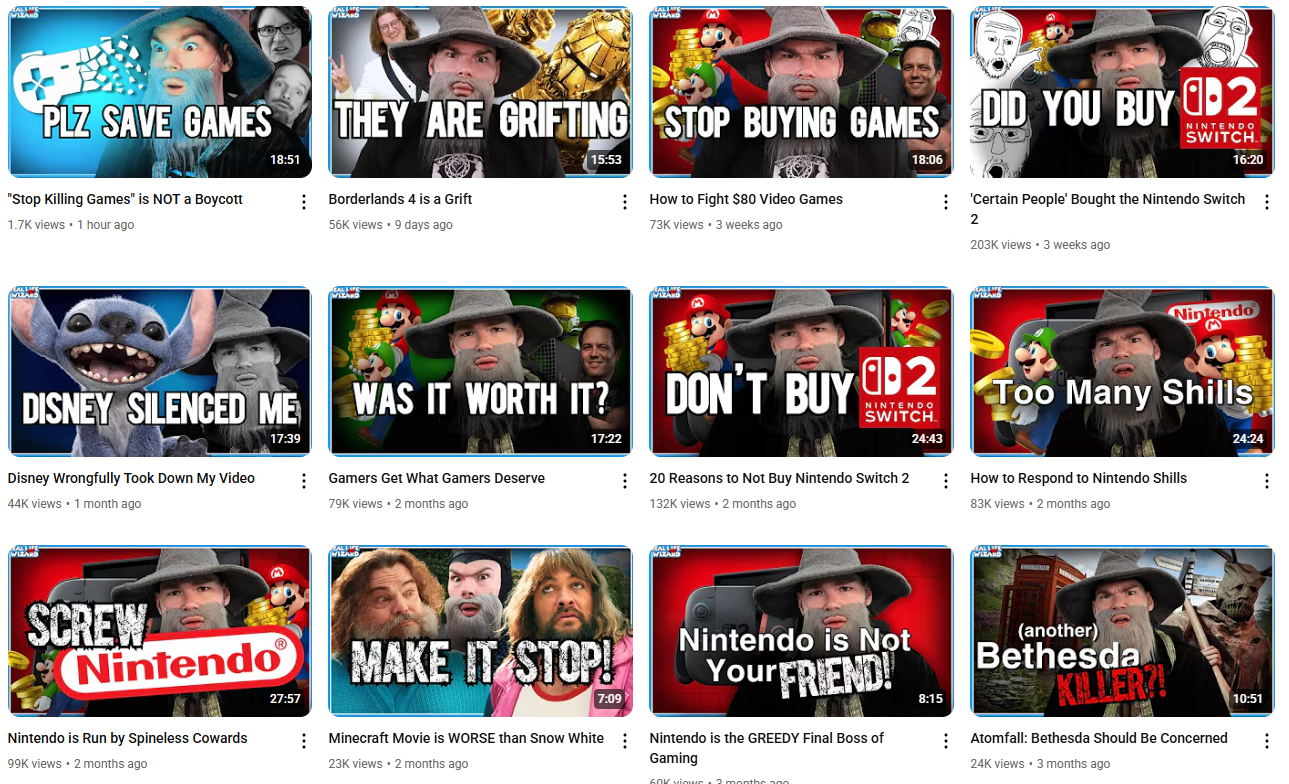1289x784 pixels.
Task: Click "23K views • 2 months ago" text
Action: [x=399, y=764]
